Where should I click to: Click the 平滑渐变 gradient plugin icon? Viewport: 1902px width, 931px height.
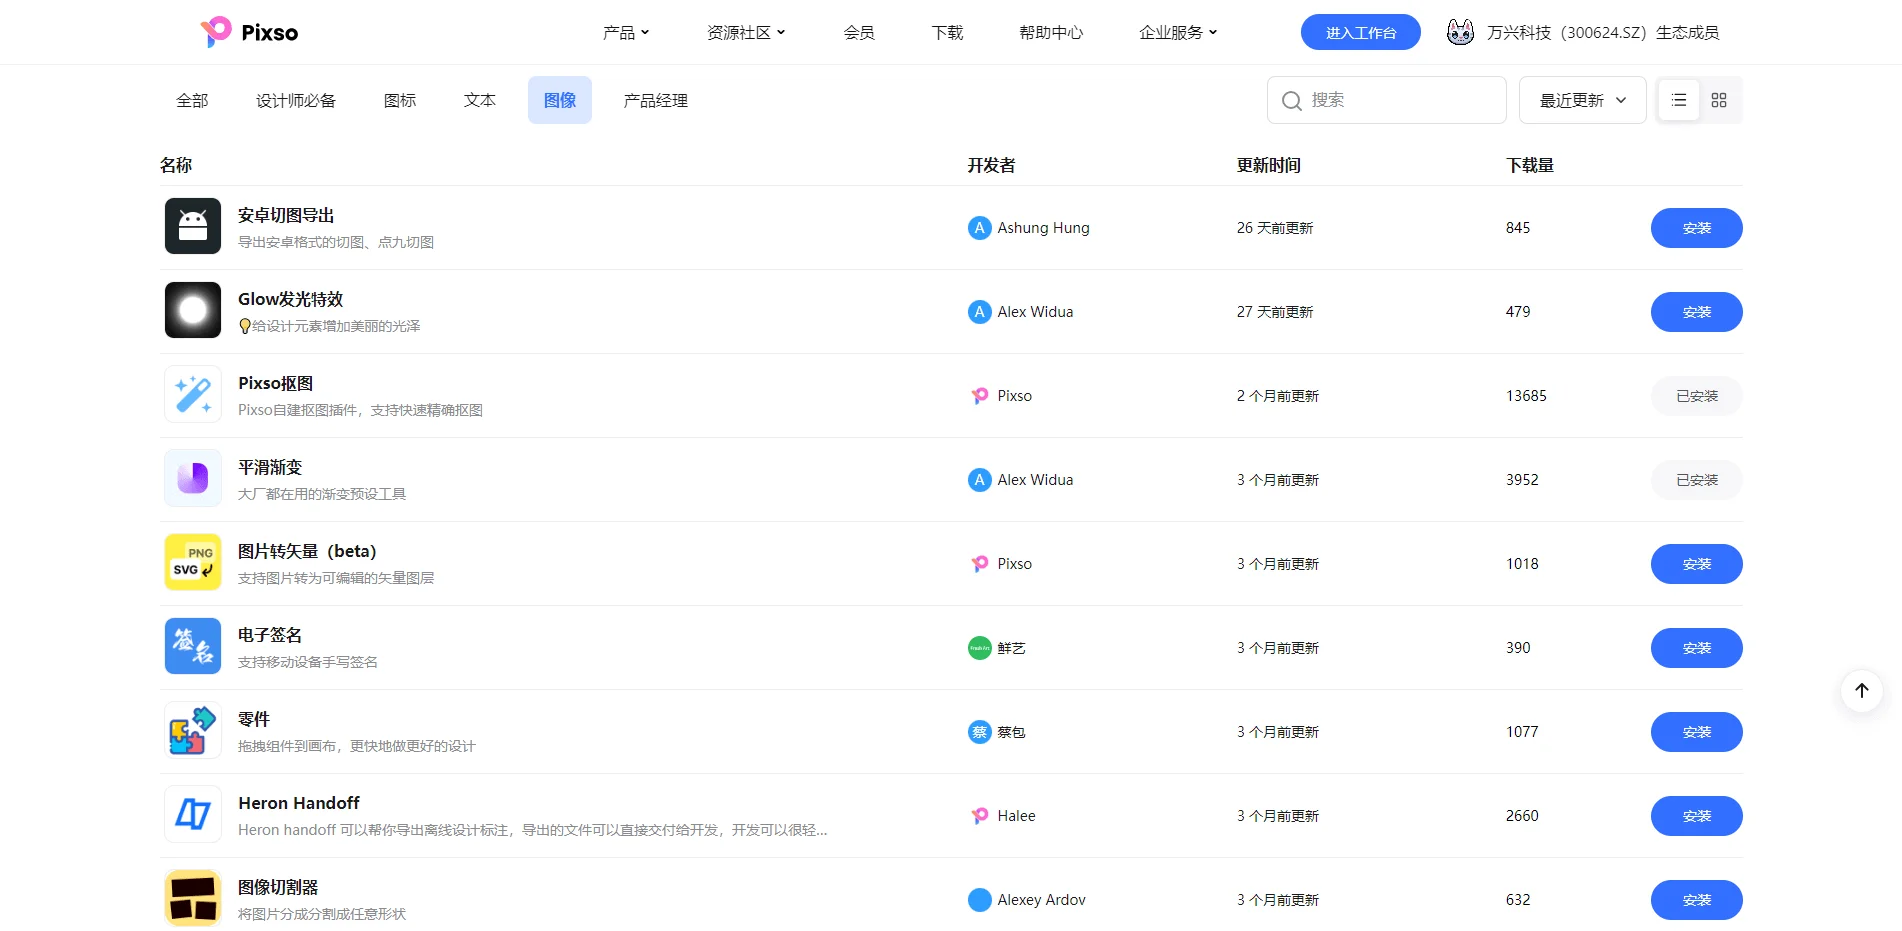tap(192, 478)
